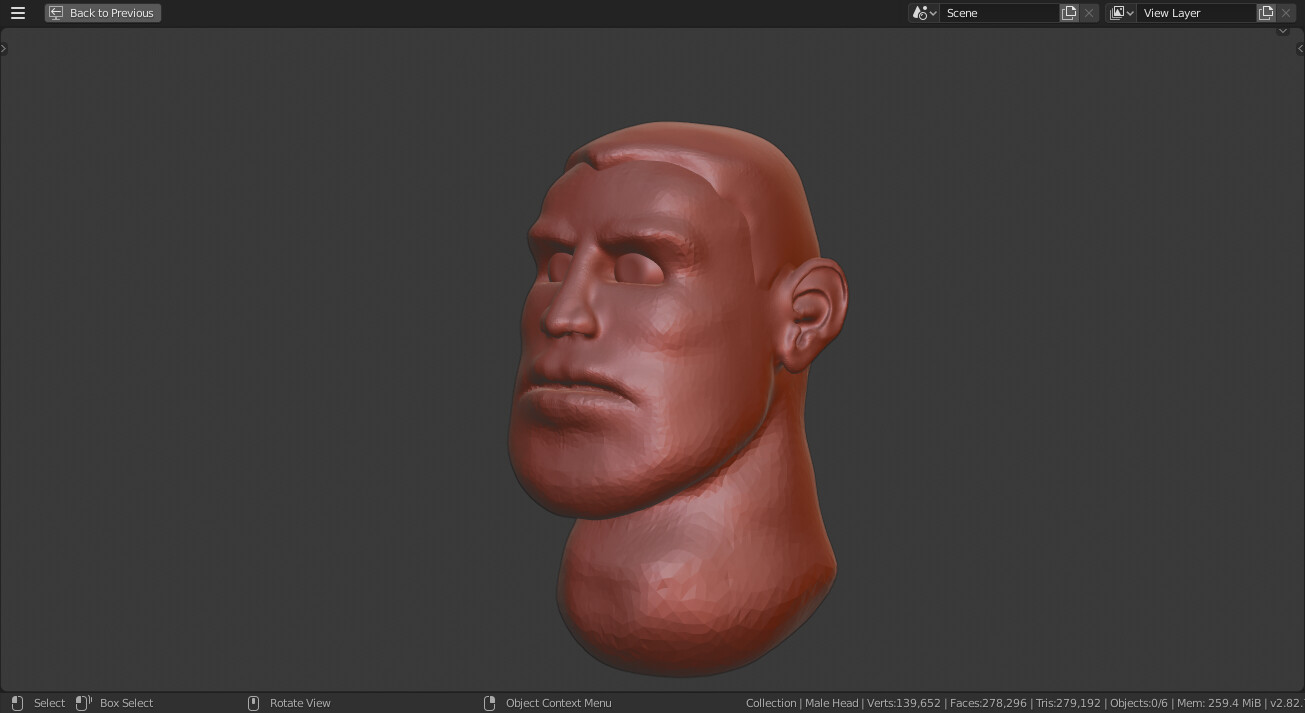Create a new scene with the copy icon
The height and width of the screenshot is (713, 1305).
[1068, 13]
